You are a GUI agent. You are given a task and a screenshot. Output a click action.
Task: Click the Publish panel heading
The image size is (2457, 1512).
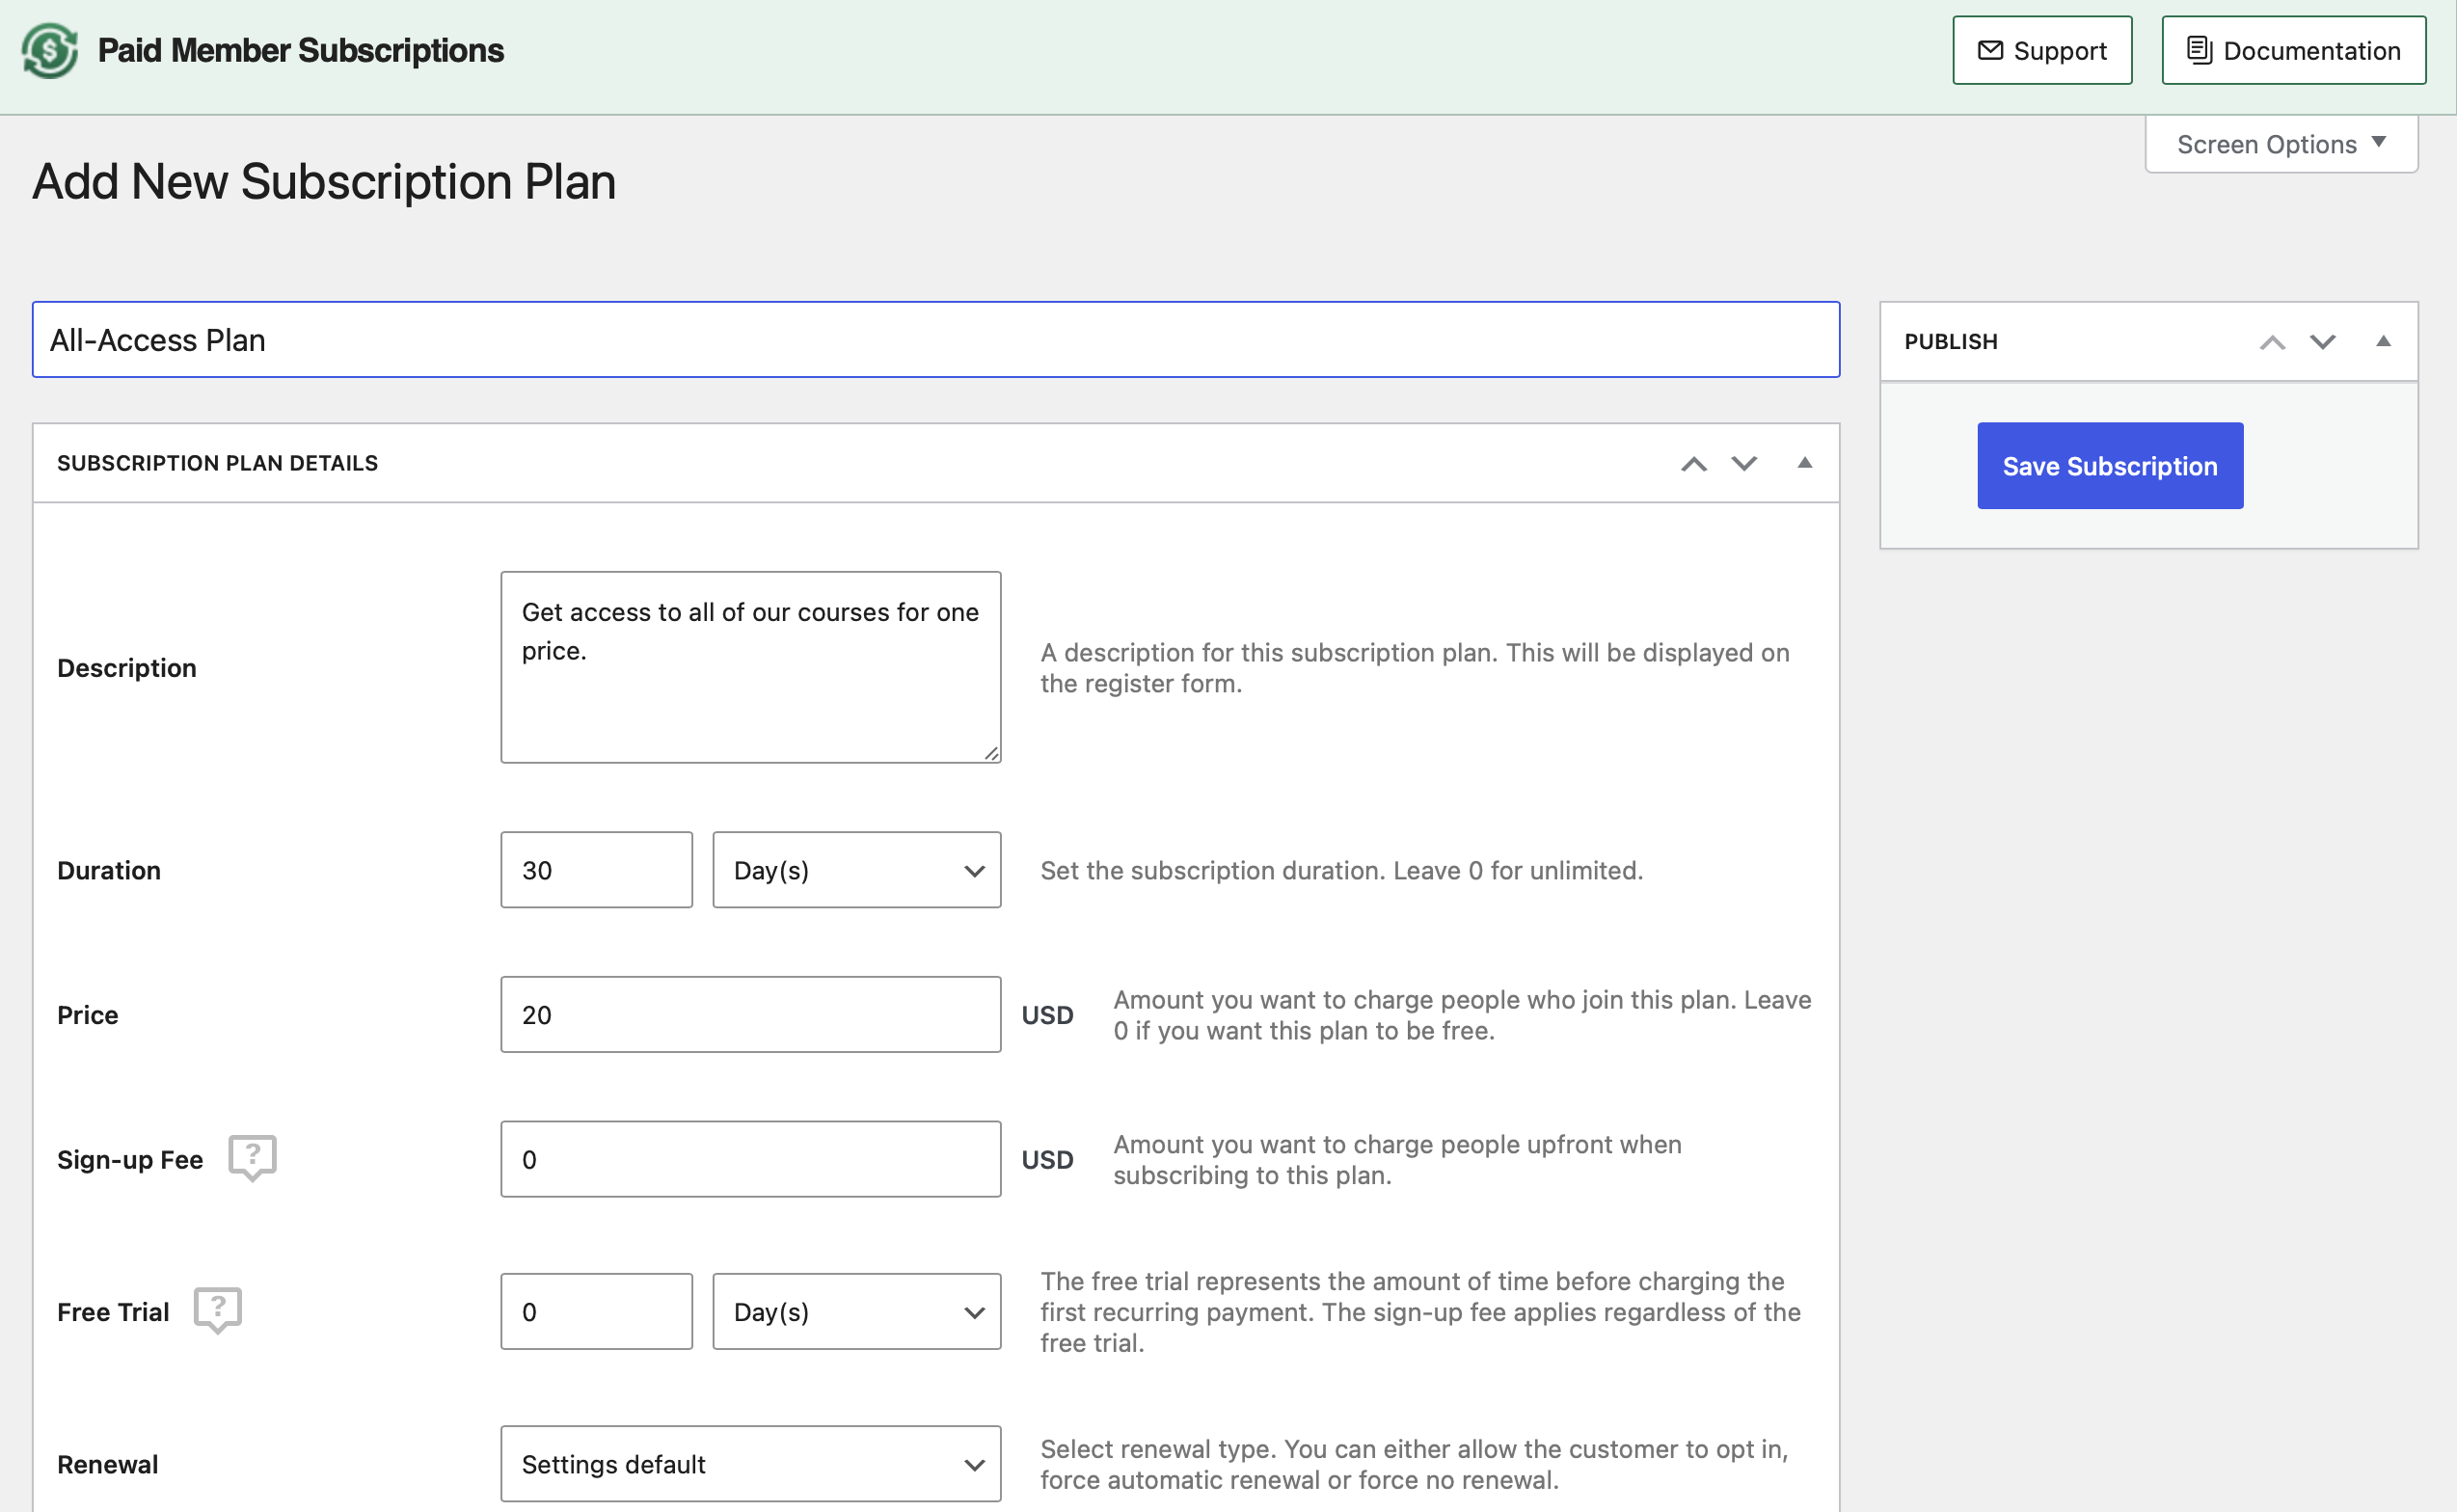(x=1950, y=341)
